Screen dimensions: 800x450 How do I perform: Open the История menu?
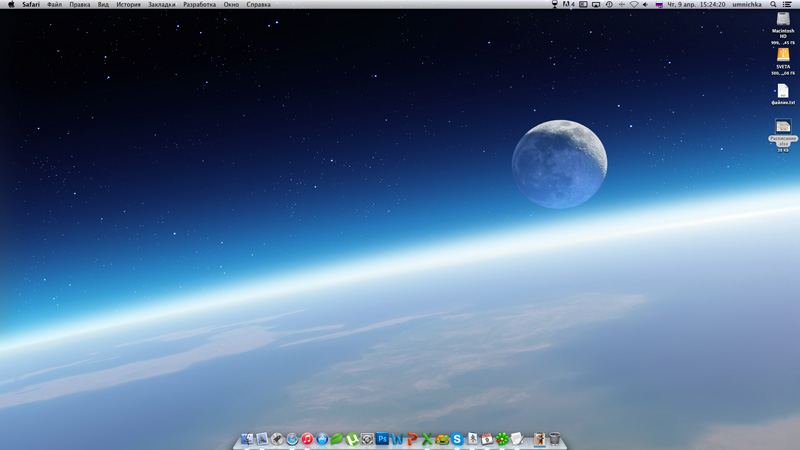coord(128,5)
